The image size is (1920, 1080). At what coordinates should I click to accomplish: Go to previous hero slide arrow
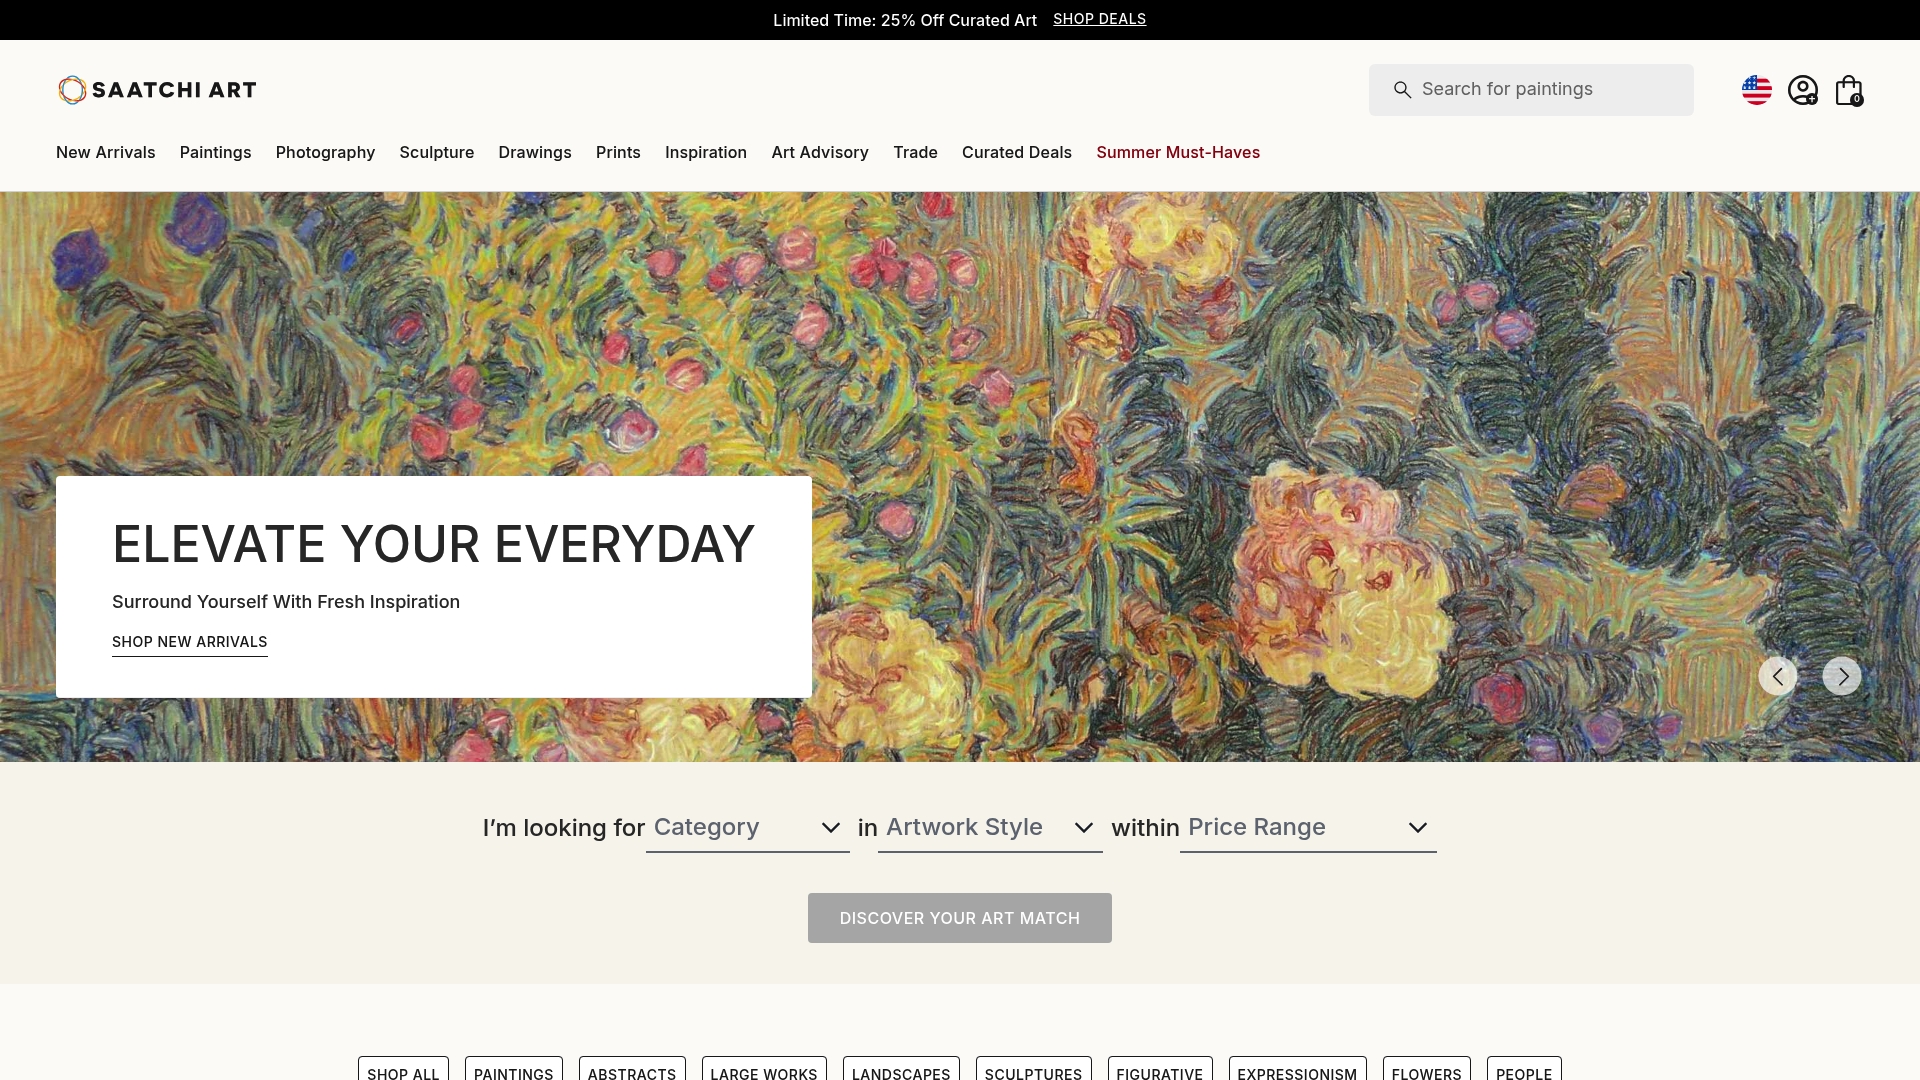coord(1778,676)
